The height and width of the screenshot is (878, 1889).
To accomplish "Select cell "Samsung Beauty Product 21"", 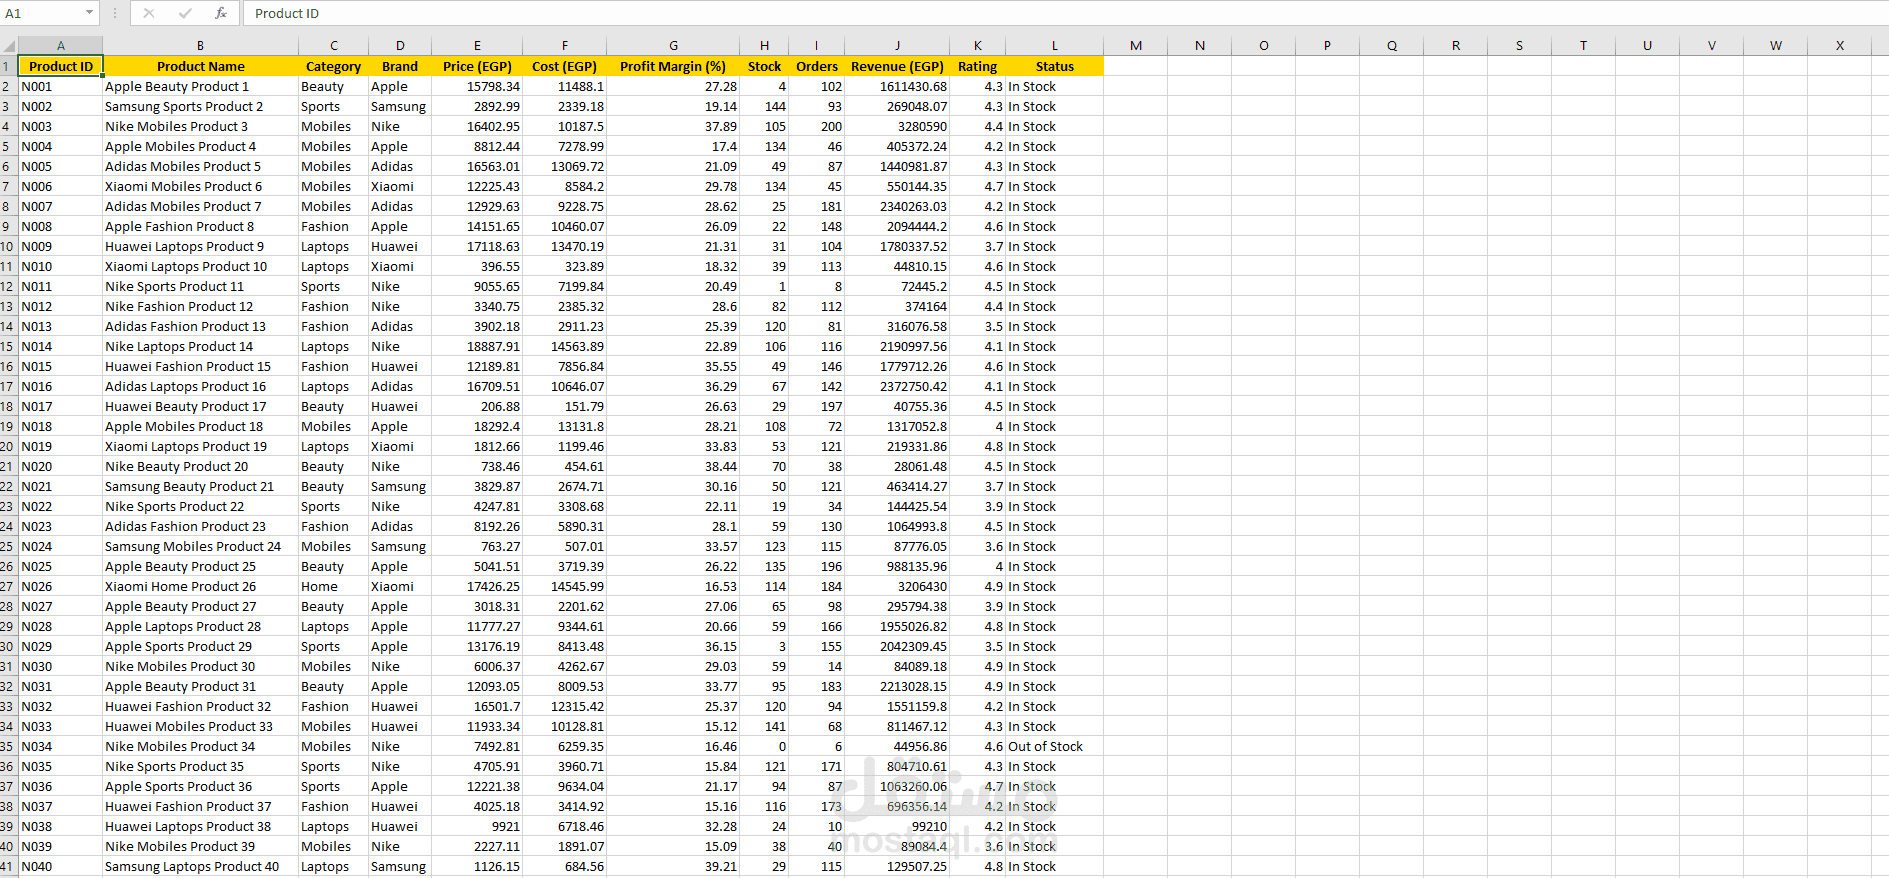I will pyautogui.click(x=200, y=486).
